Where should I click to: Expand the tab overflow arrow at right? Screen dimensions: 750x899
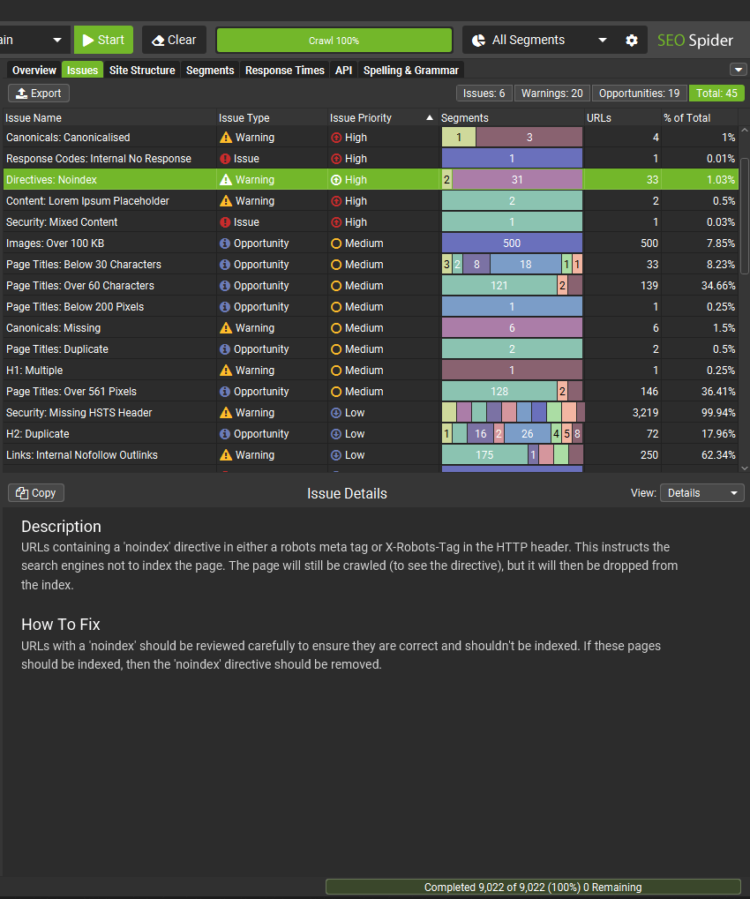point(738,70)
